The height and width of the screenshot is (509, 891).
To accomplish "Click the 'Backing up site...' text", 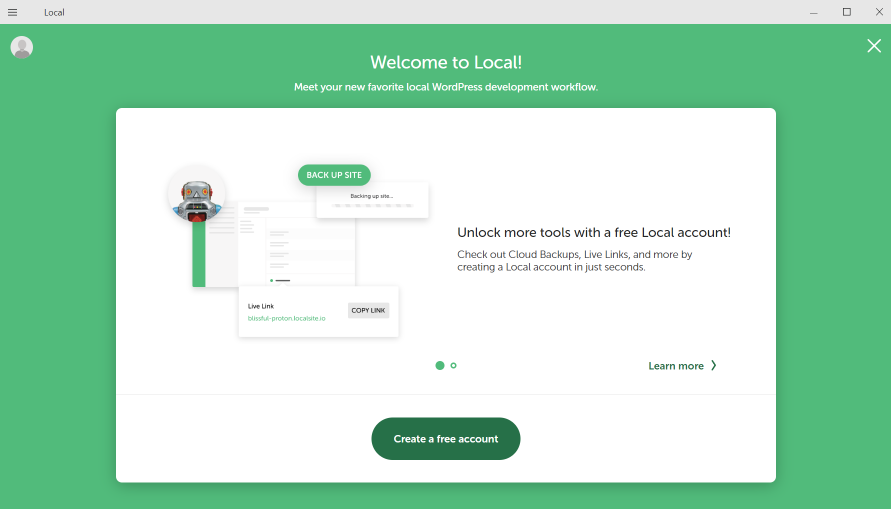I will tap(372, 196).
